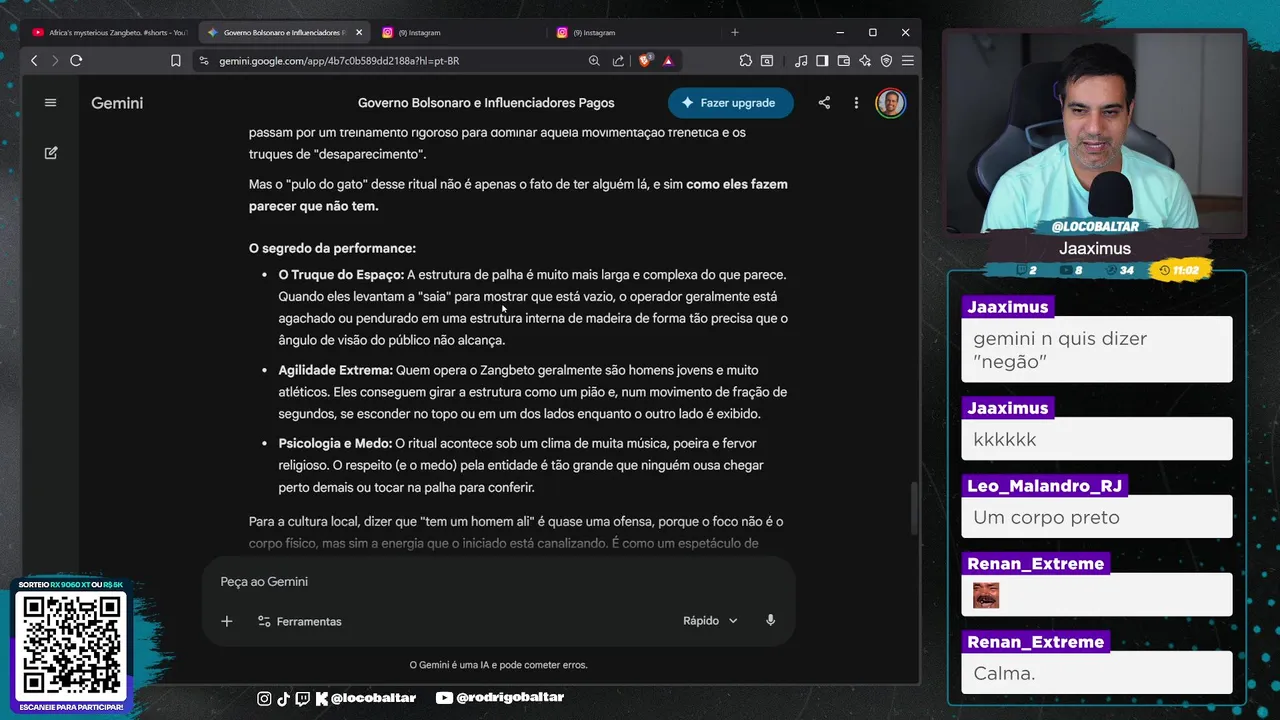Click the bold text Psicologia e Medo
Image resolution: width=1280 pixels, height=720 pixels.
pos(335,443)
